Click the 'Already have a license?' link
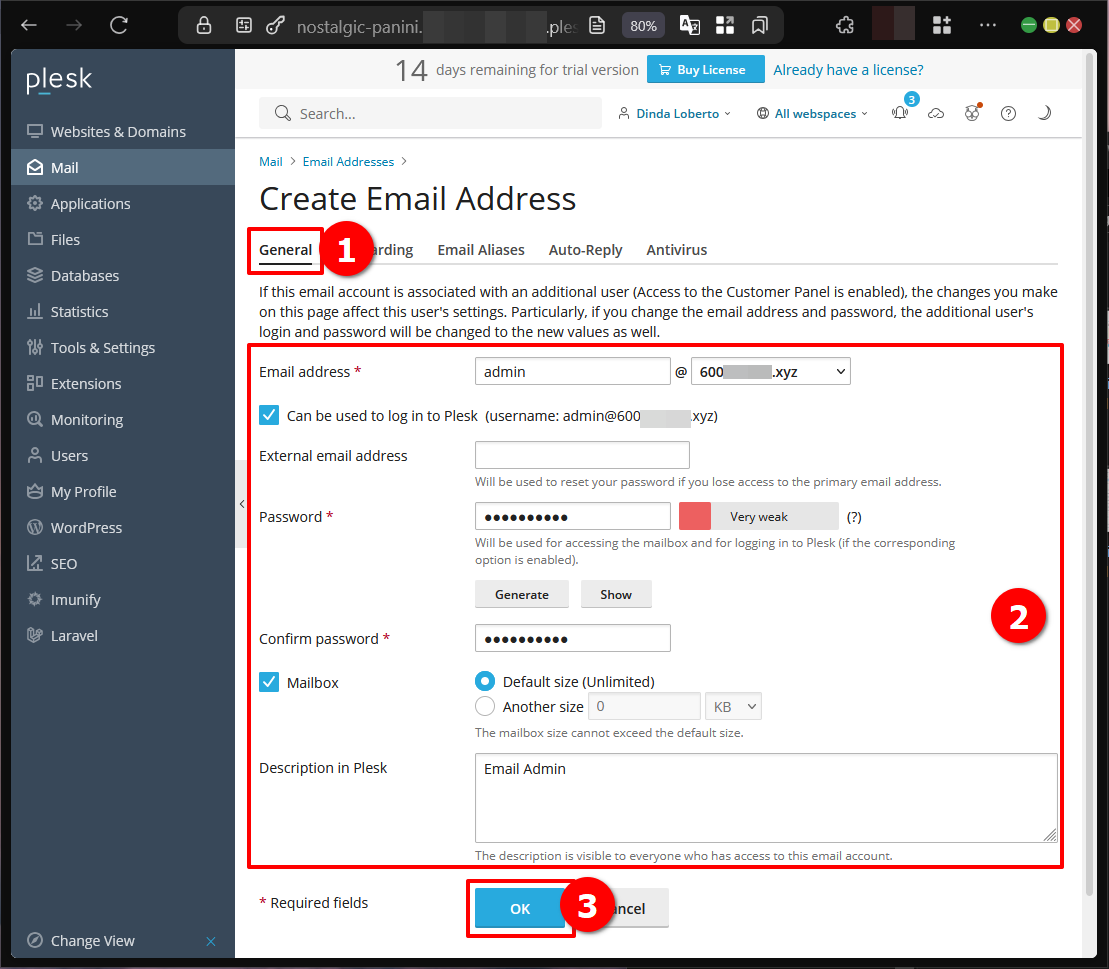Image resolution: width=1109 pixels, height=969 pixels. click(848, 69)
